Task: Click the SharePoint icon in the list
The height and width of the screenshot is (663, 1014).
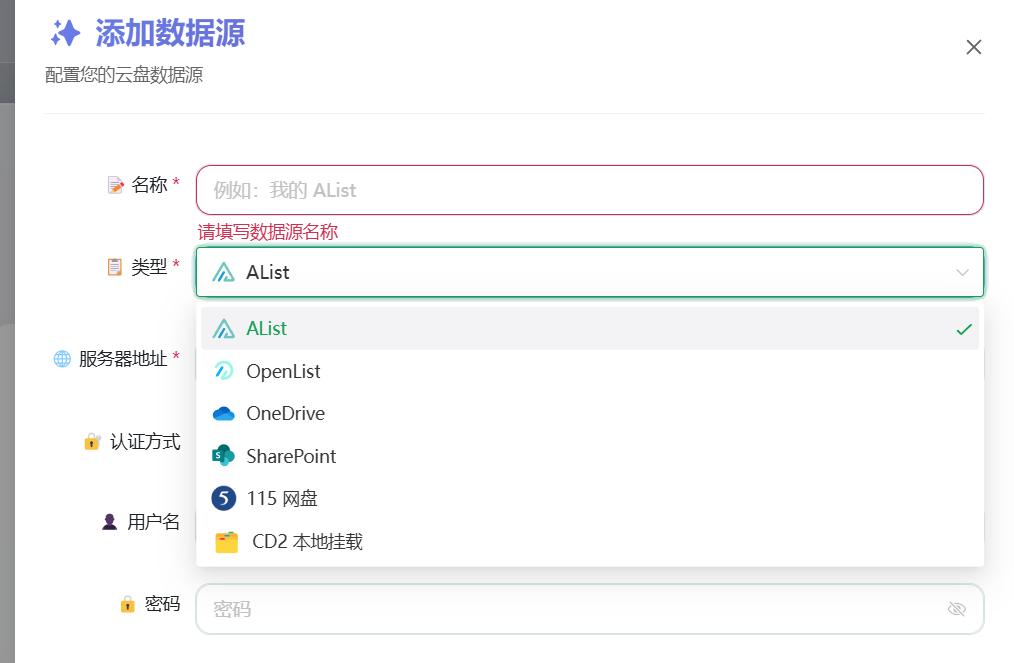Action: [222, 456]
